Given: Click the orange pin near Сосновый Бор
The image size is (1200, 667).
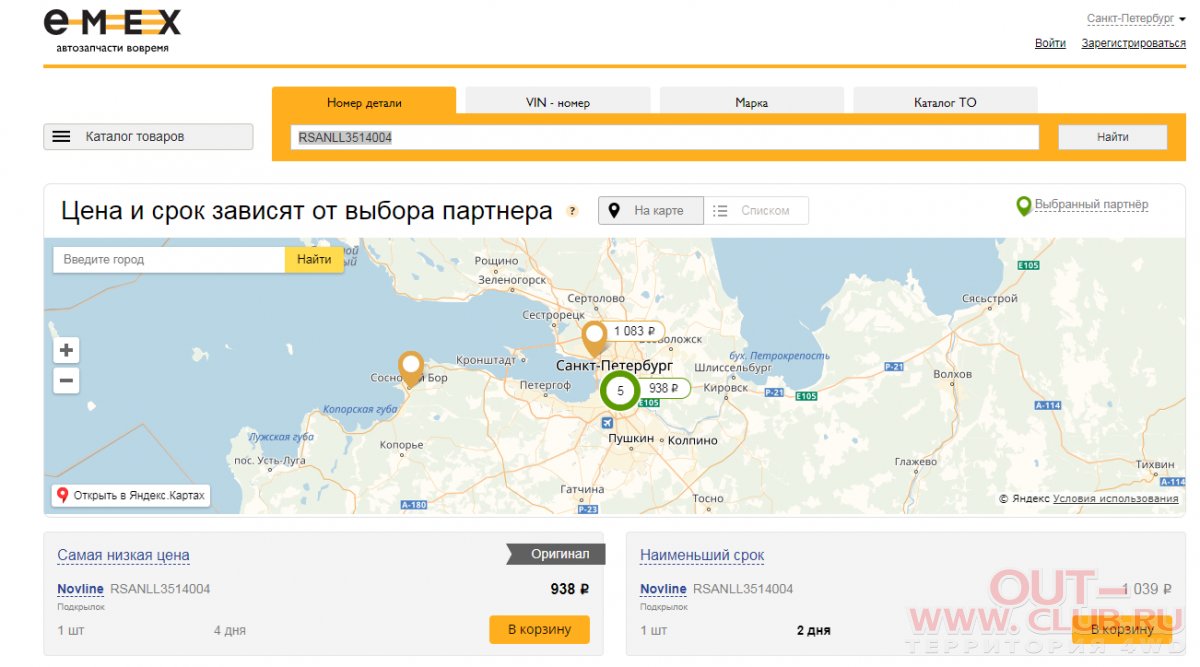Looking at the screenshot, I should tap(410, 368).
